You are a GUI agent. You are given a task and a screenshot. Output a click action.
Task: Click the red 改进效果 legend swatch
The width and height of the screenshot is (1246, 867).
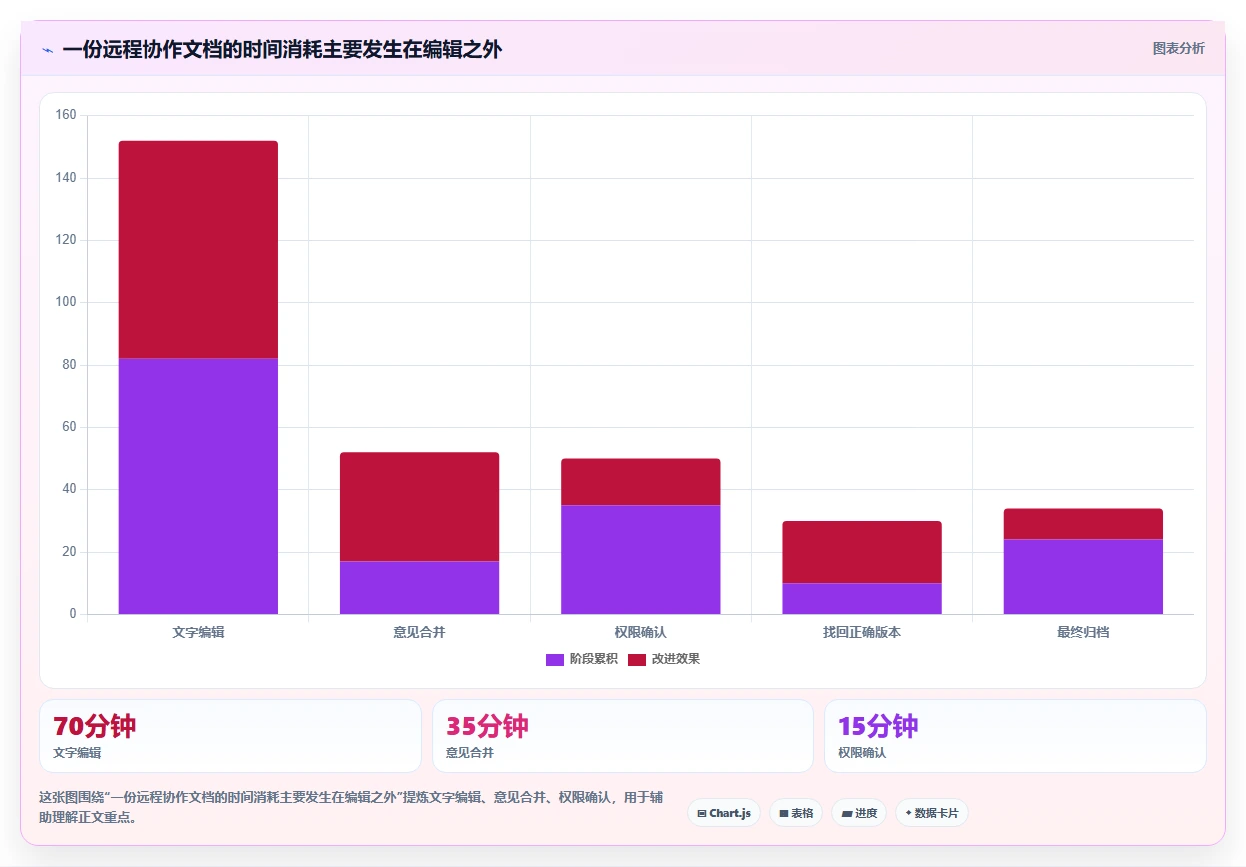point(637,659)
